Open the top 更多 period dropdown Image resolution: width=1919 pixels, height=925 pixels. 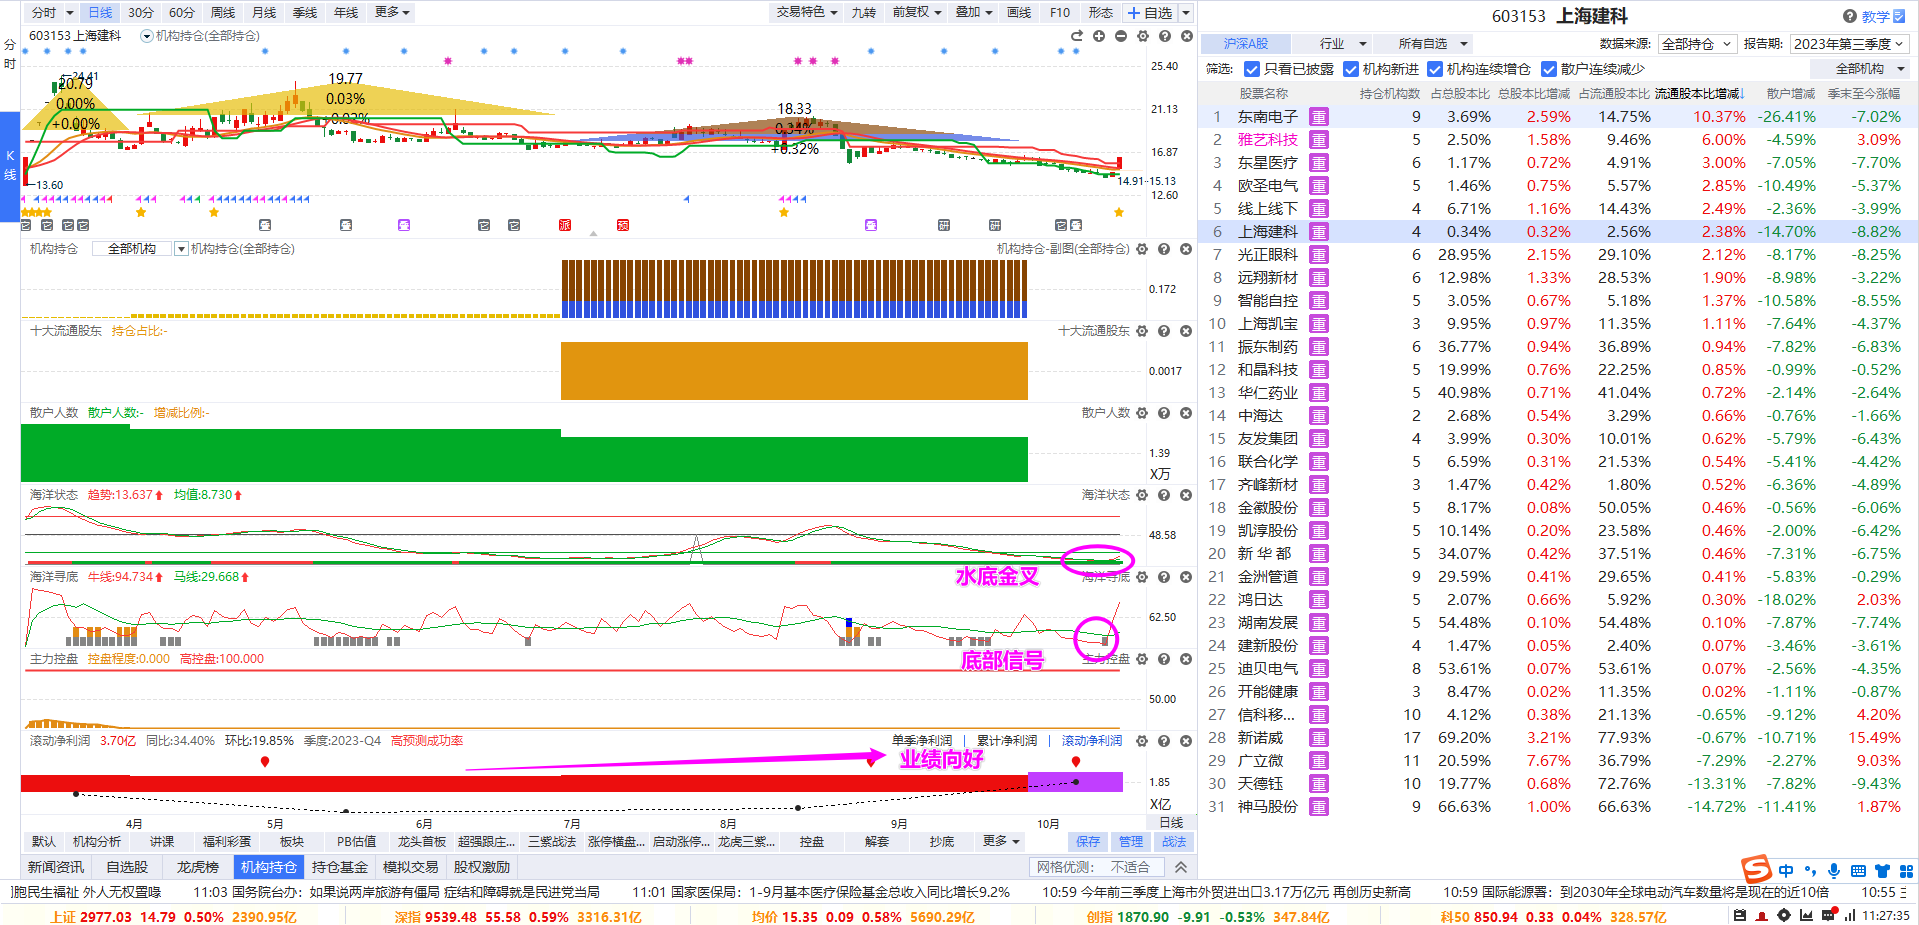pos(392,12)
